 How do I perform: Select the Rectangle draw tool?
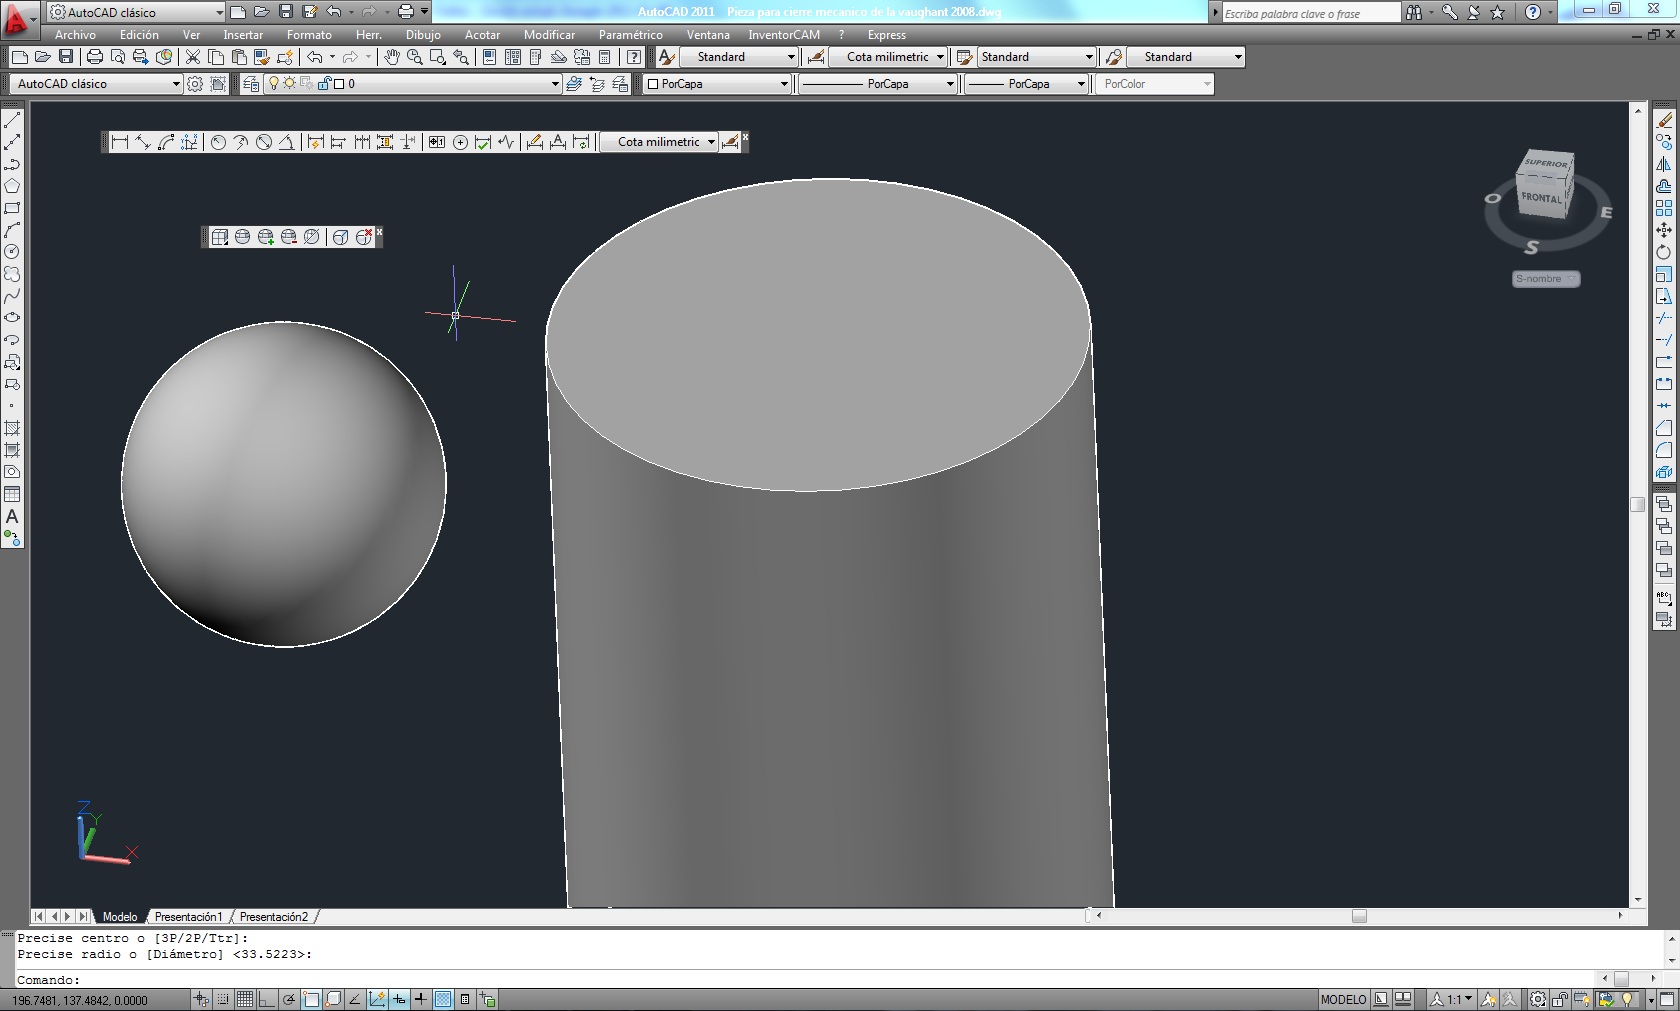point(12,208)
